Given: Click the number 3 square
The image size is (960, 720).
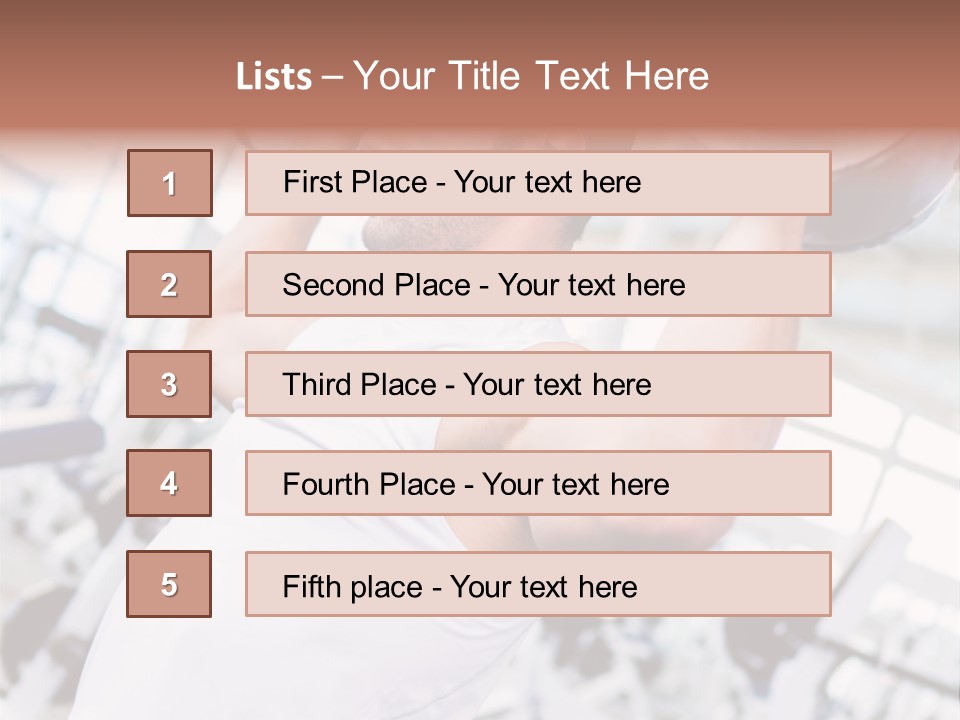Looking at the screenshot, I should 170,384.
